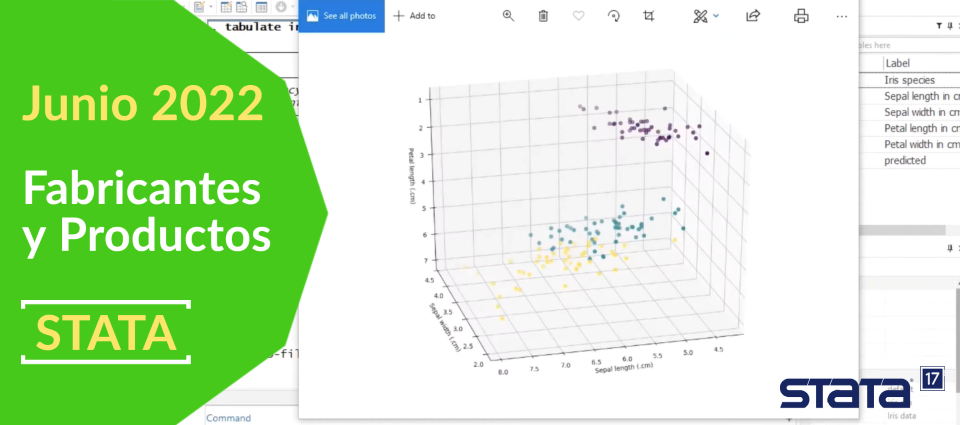
Task: Select the predicted variable row
Action: point(910,160)
